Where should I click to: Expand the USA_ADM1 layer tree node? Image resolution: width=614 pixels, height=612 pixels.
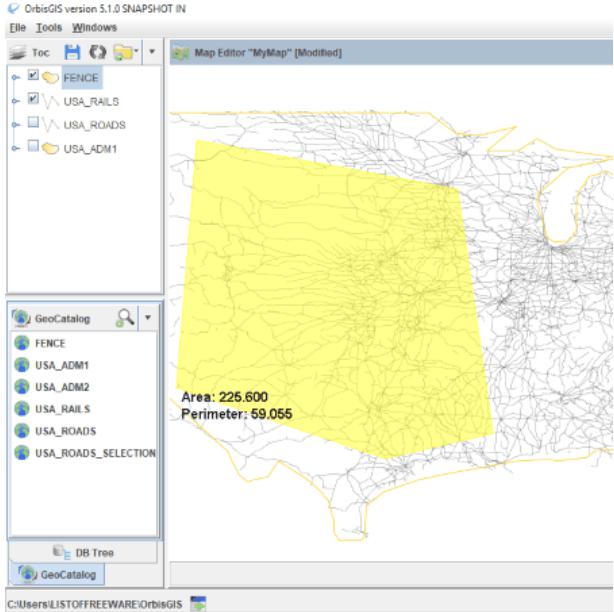click(x=14, y=148)
